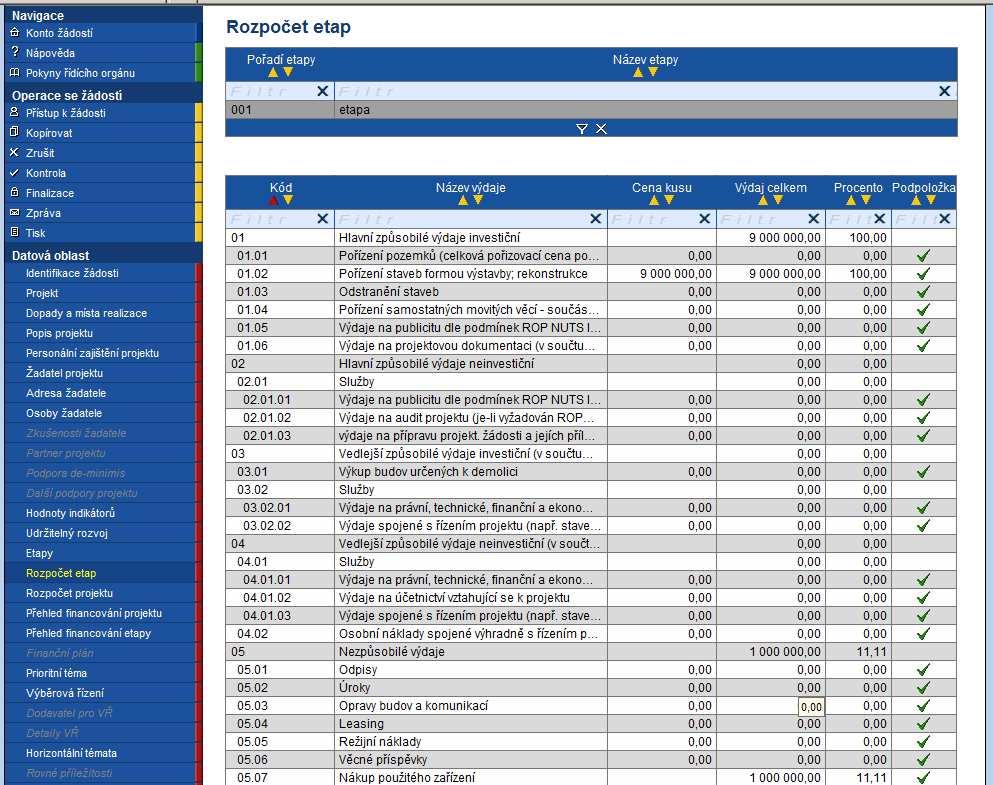This screenshot has width=993, height=785.
Task: Sort Výdaj celkem ascending
Action: 763,200
